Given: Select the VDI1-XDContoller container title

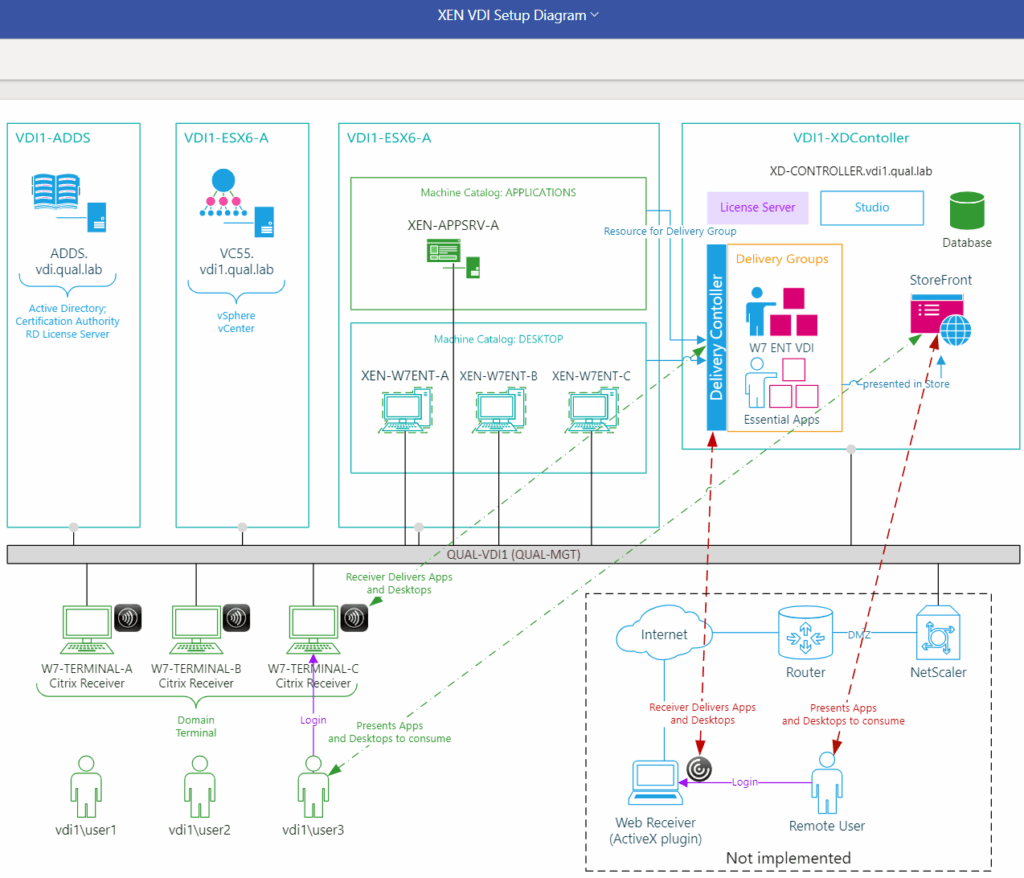Looking at the screenshot, I should [x=851, y=138].
